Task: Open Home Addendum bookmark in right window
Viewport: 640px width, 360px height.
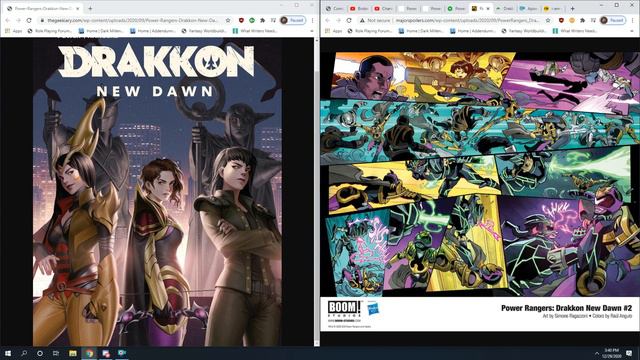Action: 473,31
